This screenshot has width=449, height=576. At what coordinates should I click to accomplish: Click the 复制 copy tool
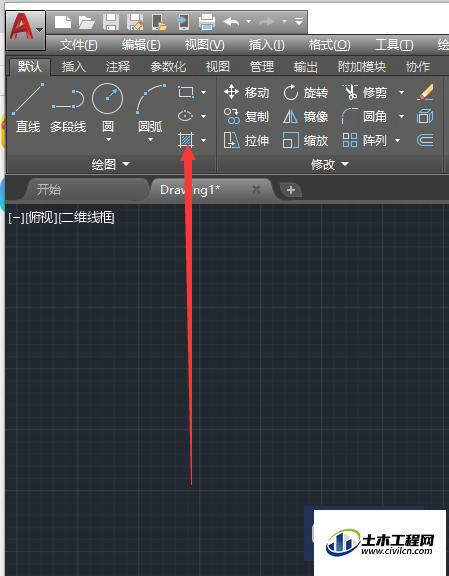[x=247, y=116]
